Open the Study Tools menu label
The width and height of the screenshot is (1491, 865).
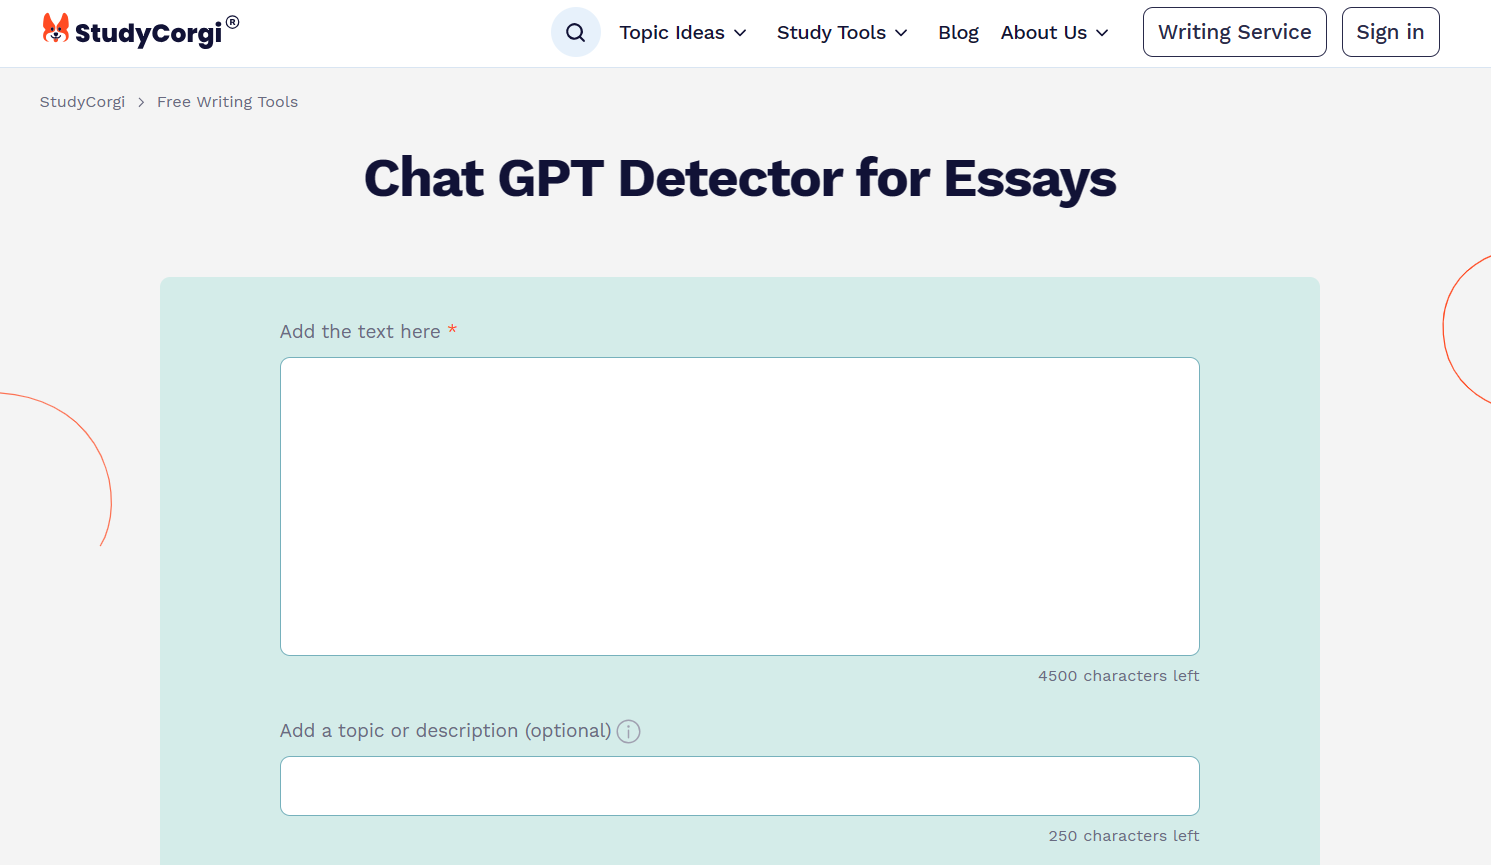(x=831, y=33)
